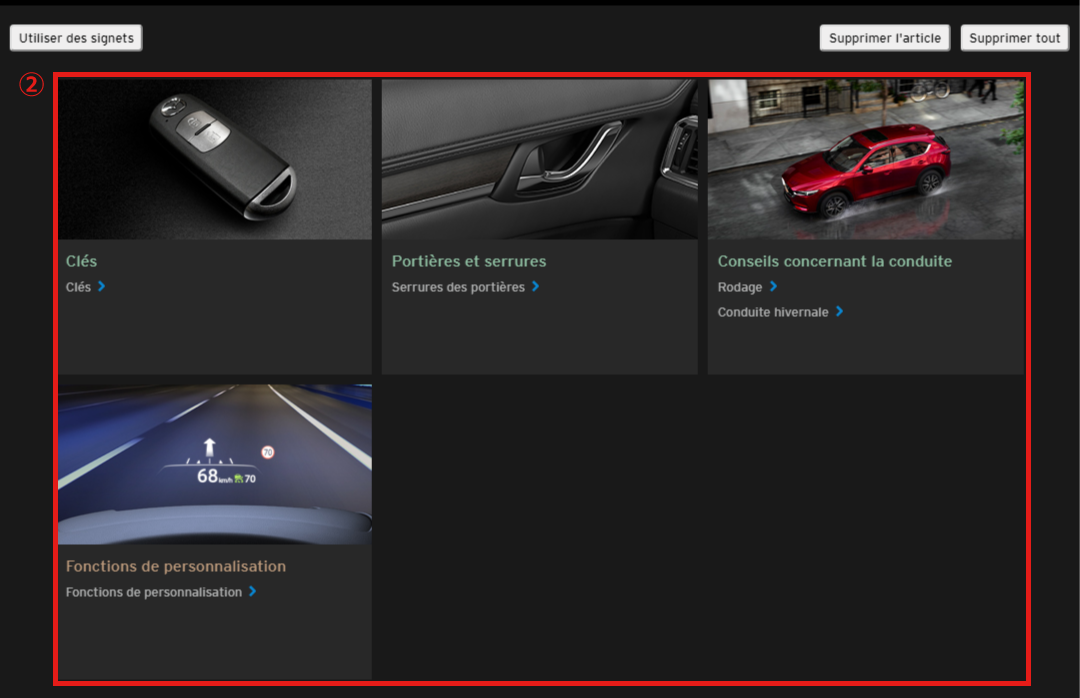Click chevron beside 'Serrures des portières'
This screenshot has width=1080, height=698.
pyautogui.click(x=536, y=287)
